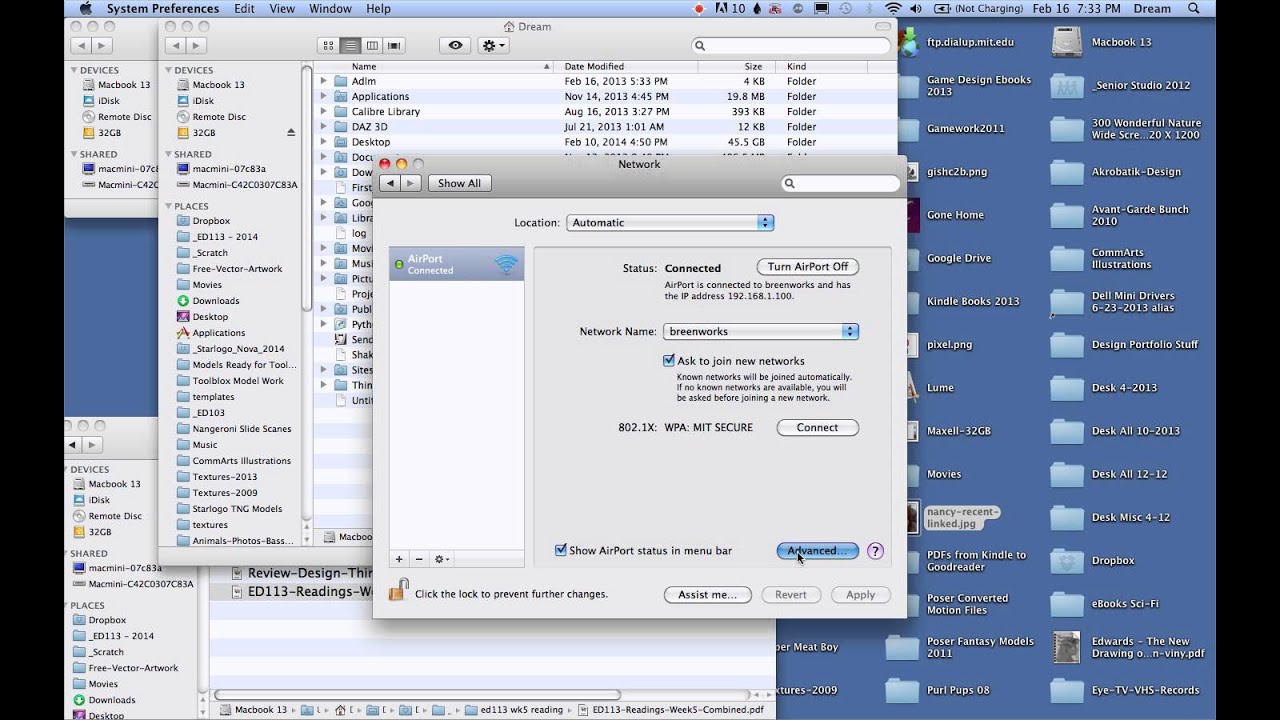Screen dimensions: 1280x720
Task: Click Assist me… button
Action: pos(708,594)
